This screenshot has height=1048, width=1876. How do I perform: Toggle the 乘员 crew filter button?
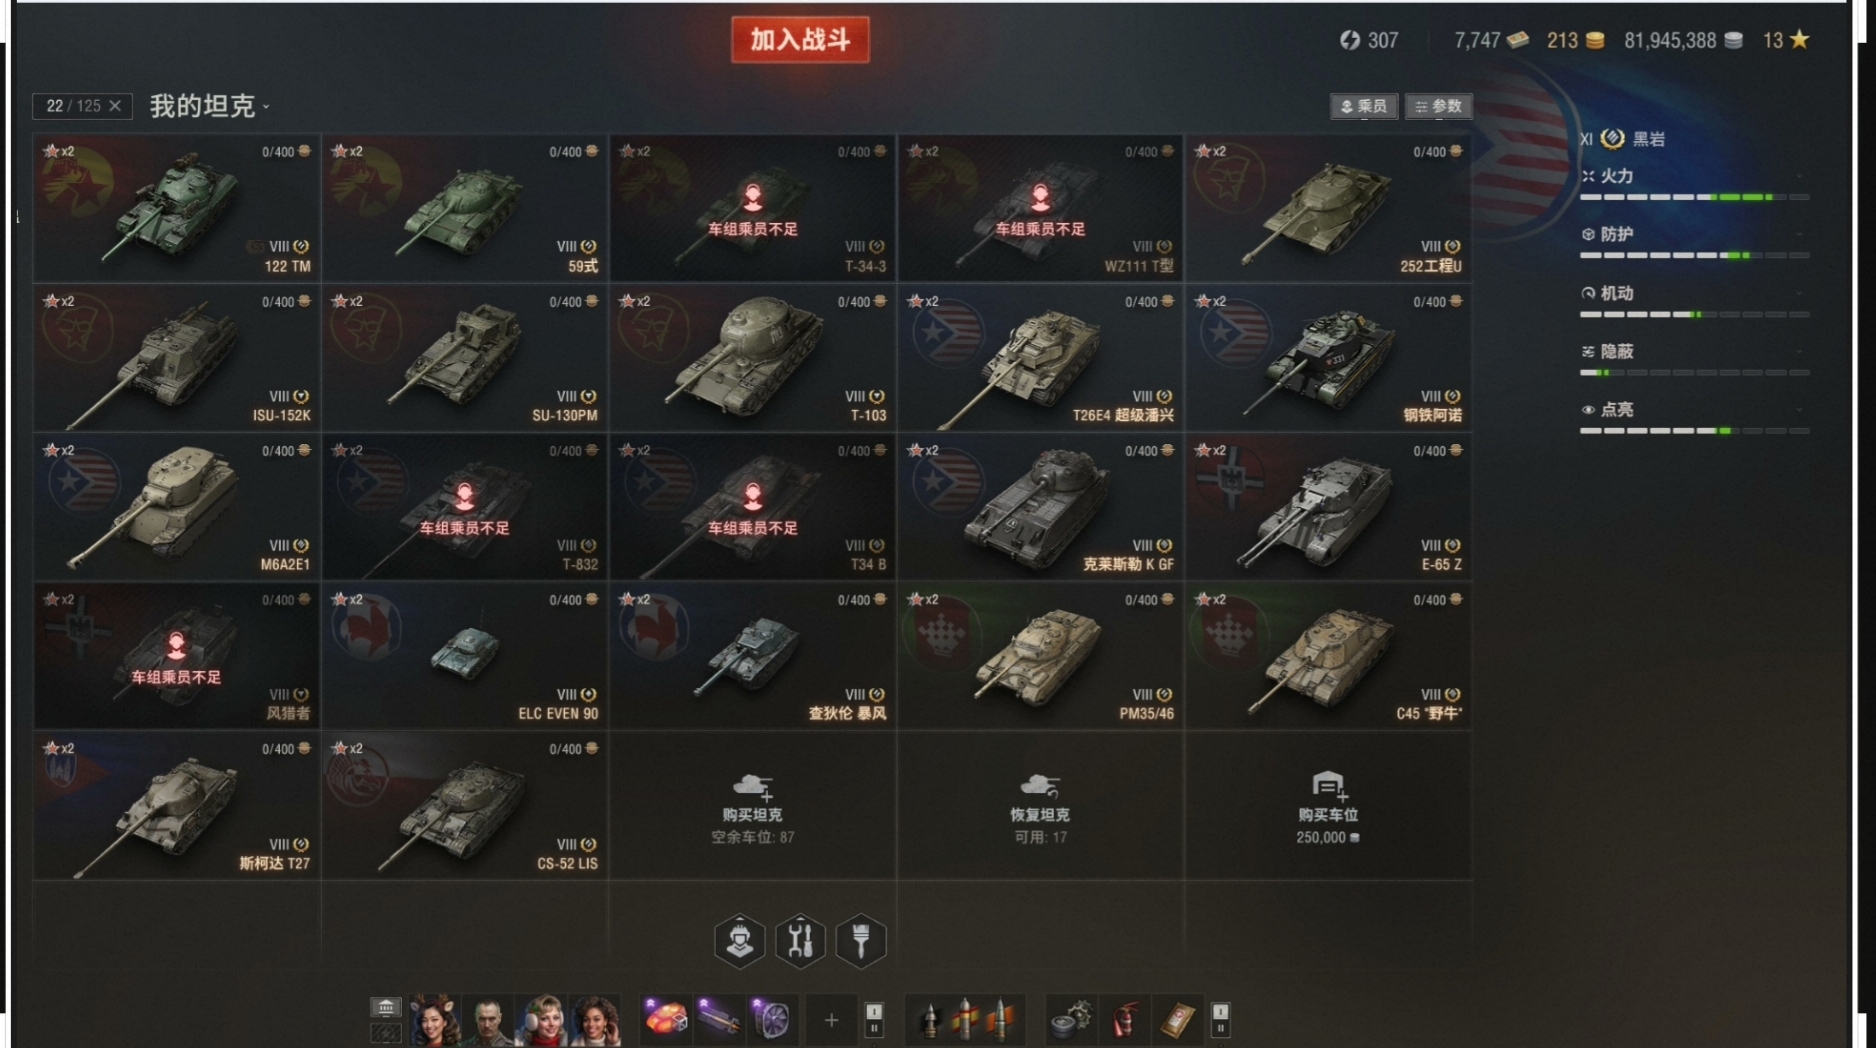point(1364,106)
